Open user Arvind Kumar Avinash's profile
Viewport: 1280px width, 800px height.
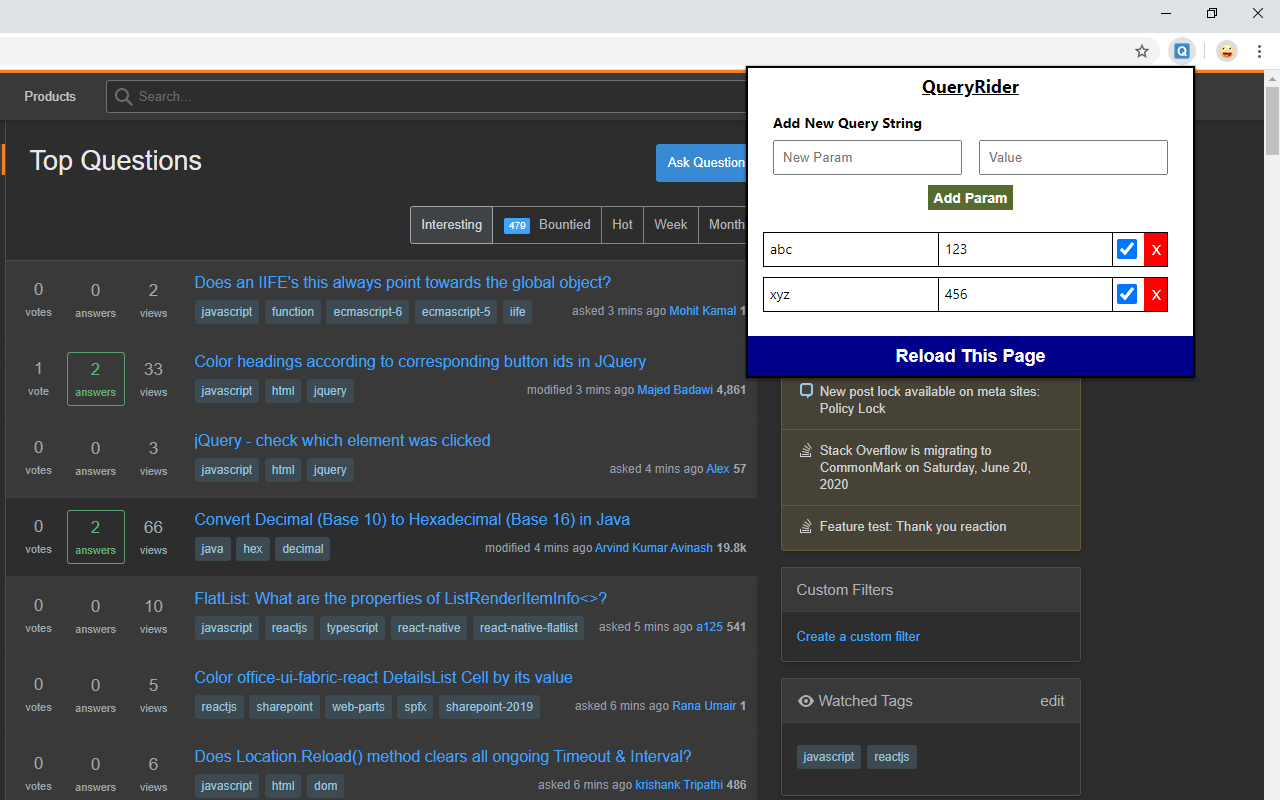pyautogui.click(x=654, y=548)
